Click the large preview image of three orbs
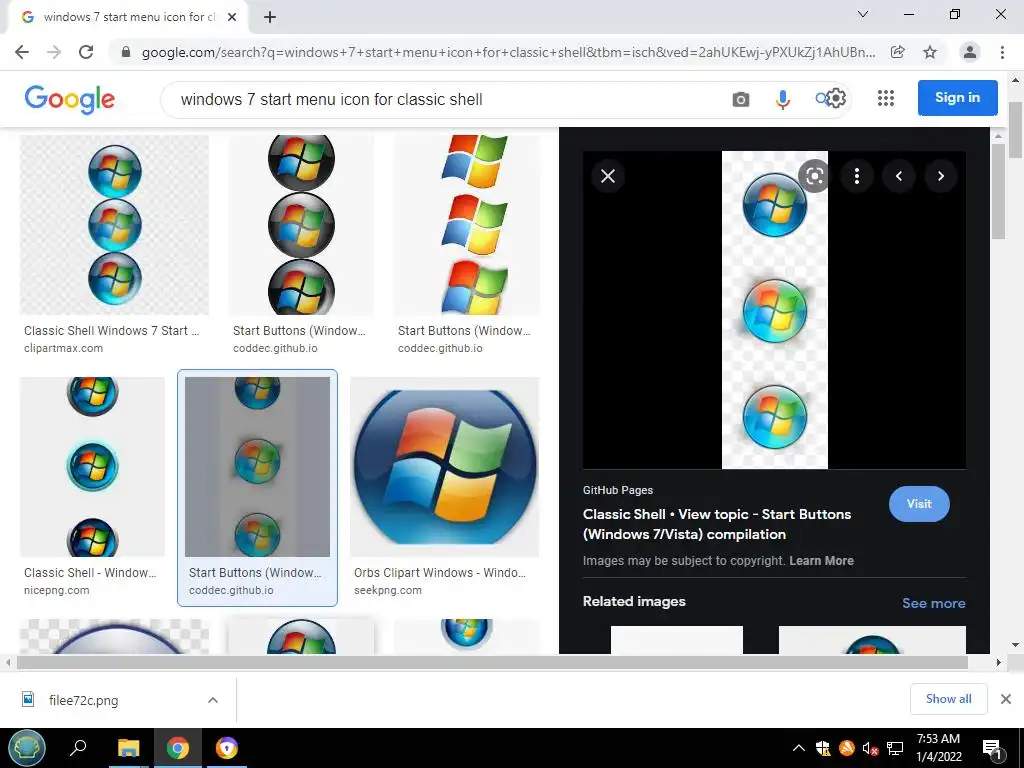This screenshot has width=1024, height=768. (775, 310)
